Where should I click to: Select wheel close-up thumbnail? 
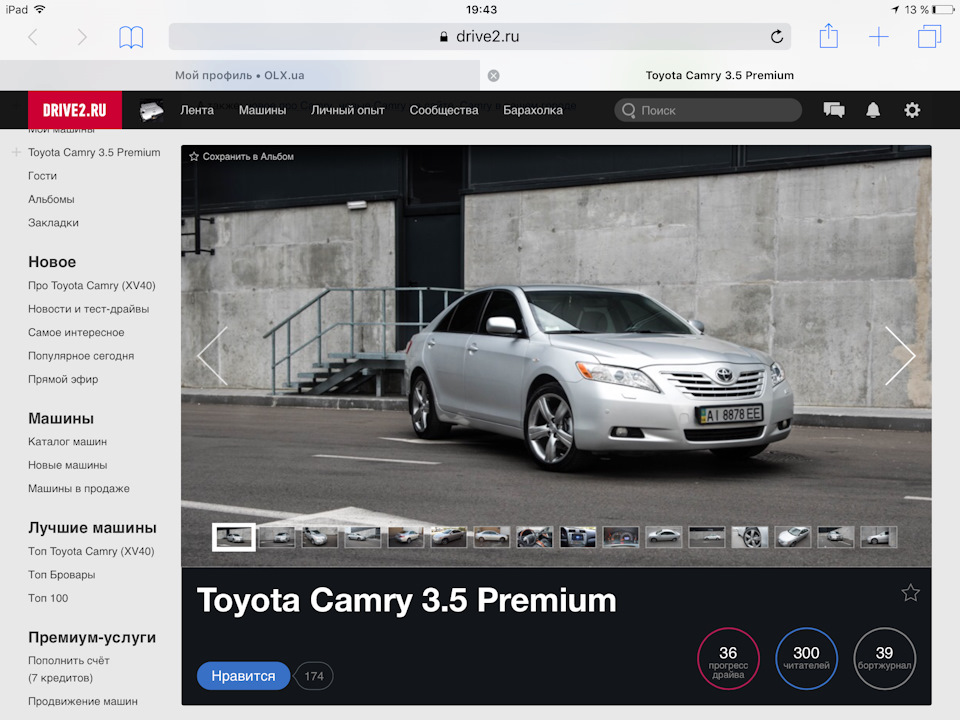[750, 538]
